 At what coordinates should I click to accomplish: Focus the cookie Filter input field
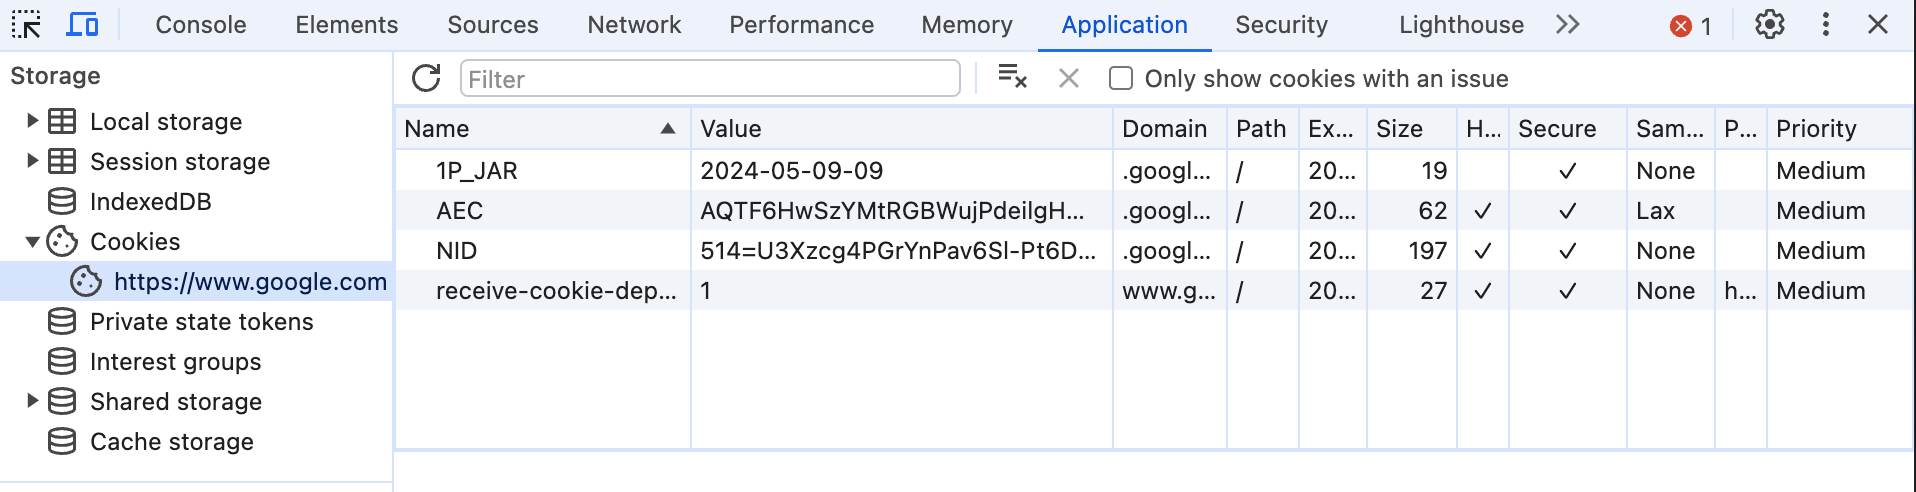coord(710,79)
